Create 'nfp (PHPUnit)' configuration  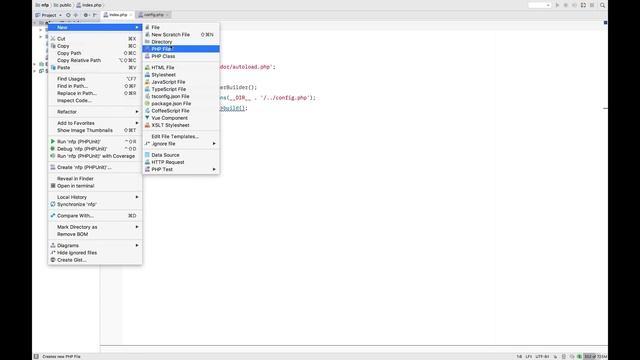[95, 167]
